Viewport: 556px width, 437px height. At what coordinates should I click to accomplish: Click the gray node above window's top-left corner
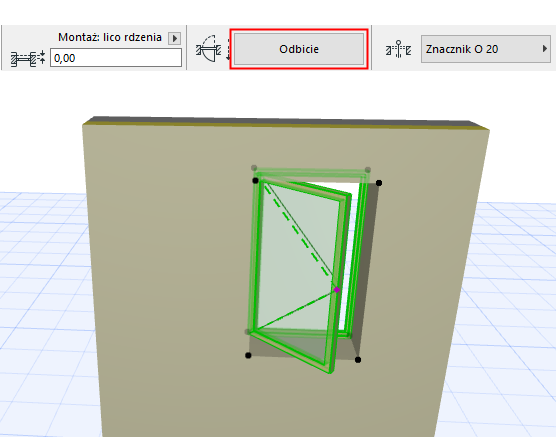[x=254, y=168]
